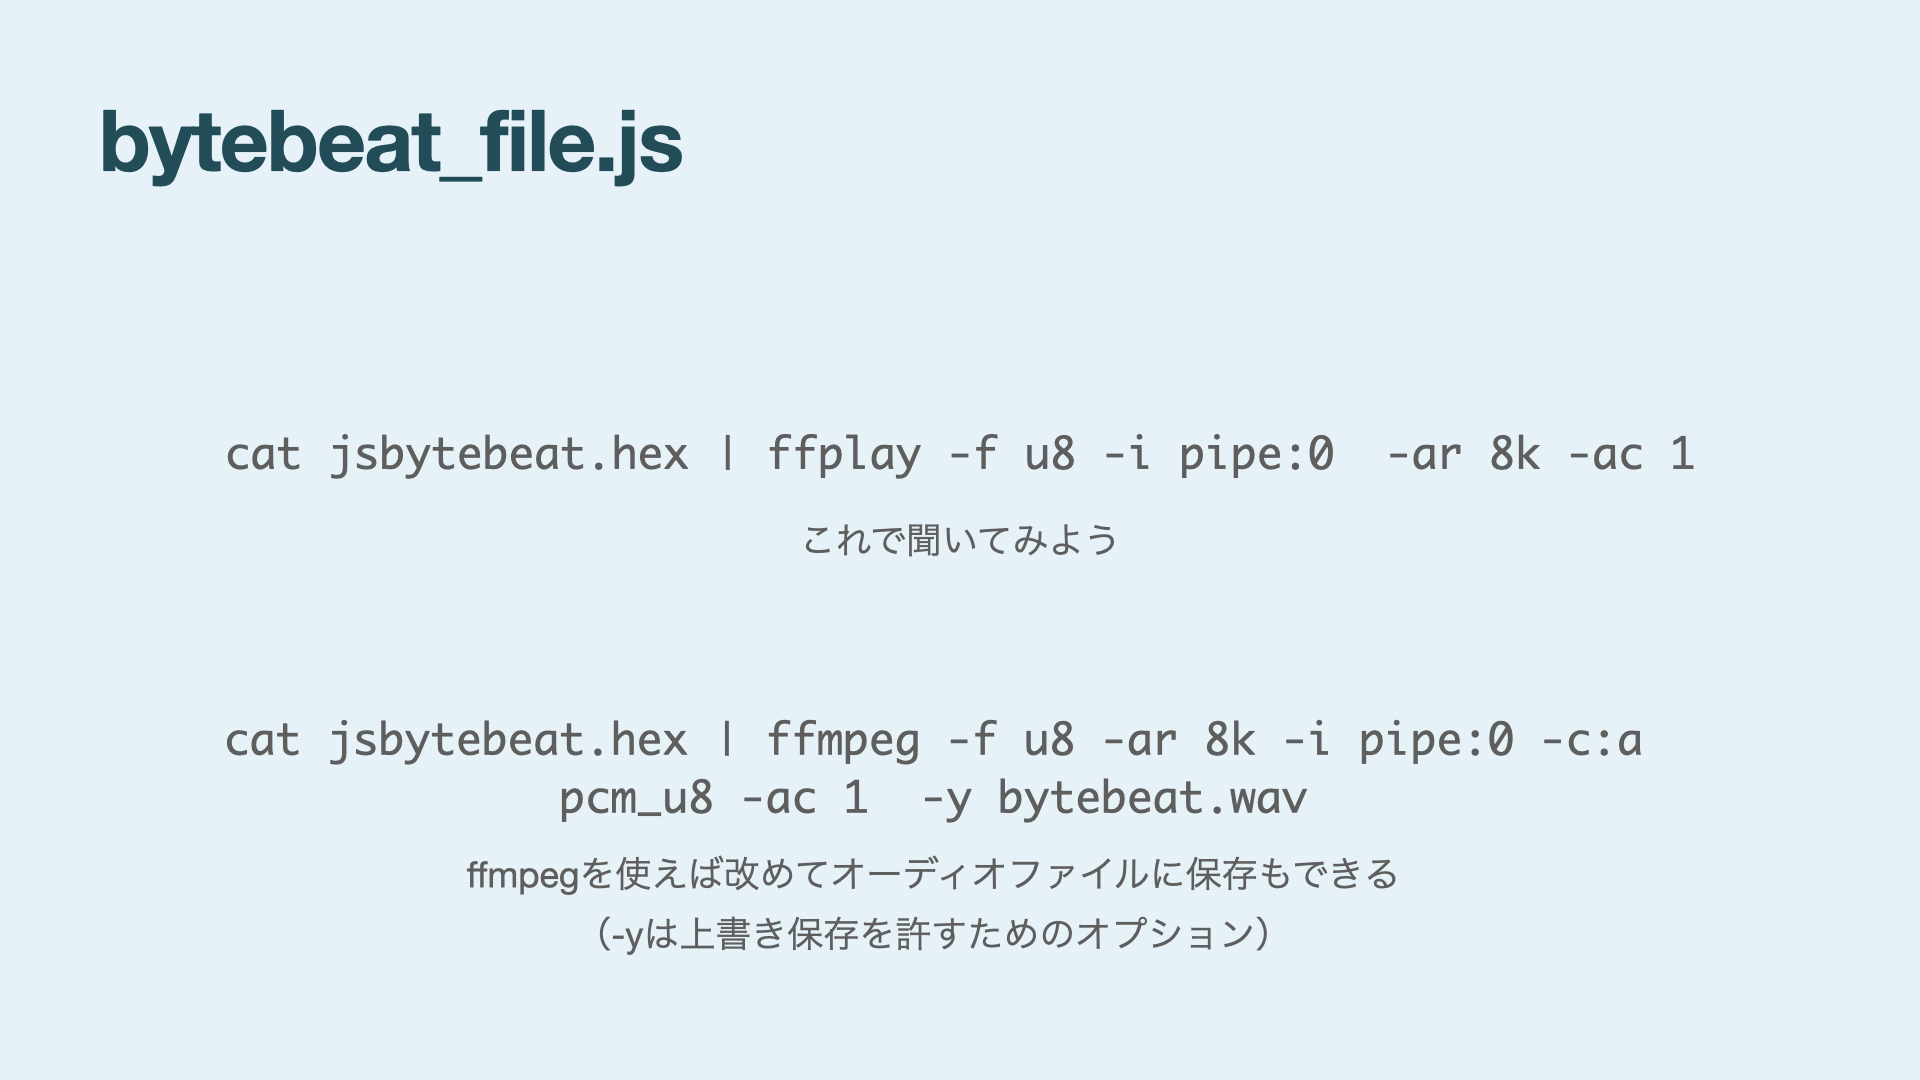This screenshot has width=1920, height=1080.
Task: Click the -c:a option in the ffmpeg command
Action: [x=1591, y=741]
